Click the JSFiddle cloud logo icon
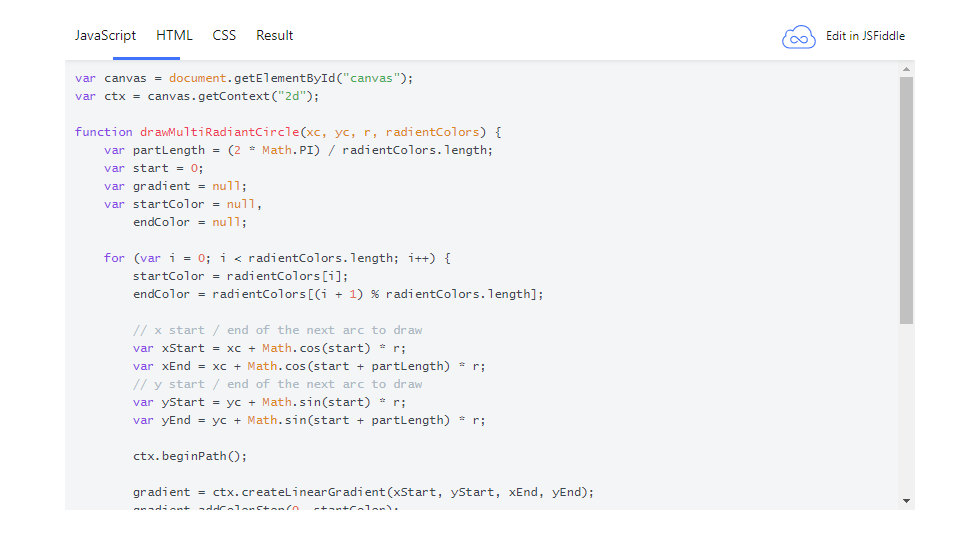980x536 pixels. click(x=799, y=37)
